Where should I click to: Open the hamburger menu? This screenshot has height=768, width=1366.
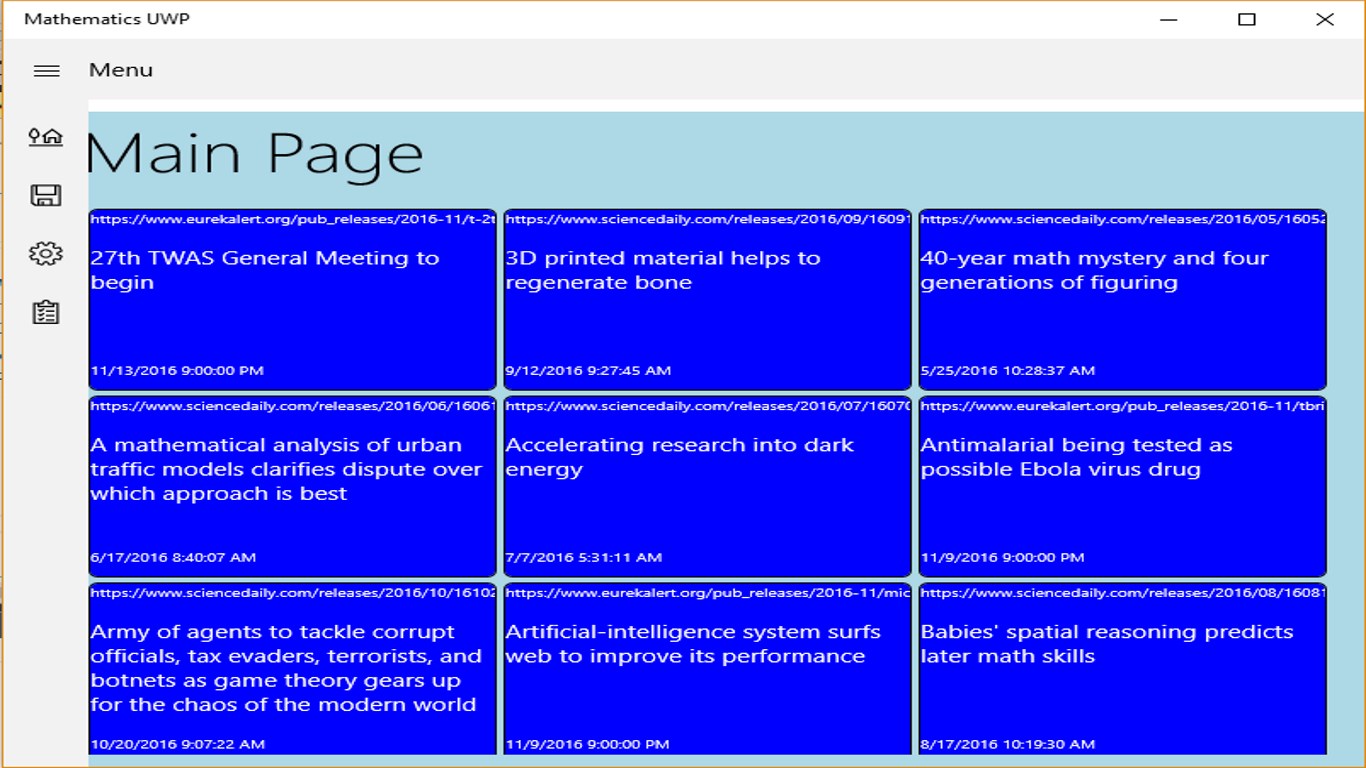click(x=46, y=70)
